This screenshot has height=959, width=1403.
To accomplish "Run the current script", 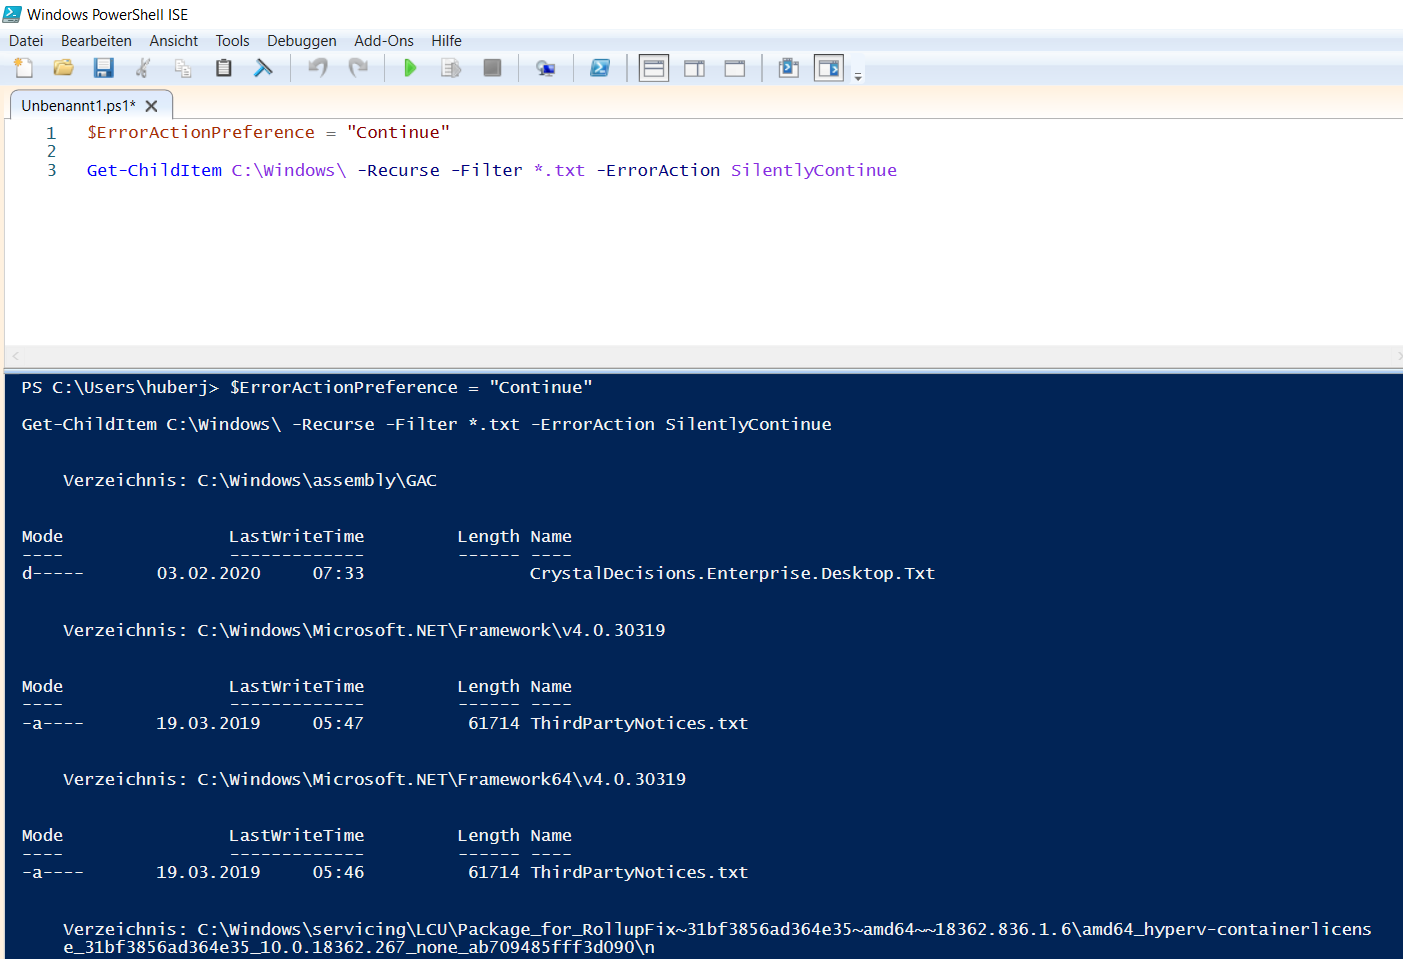I will pos(410,67).
